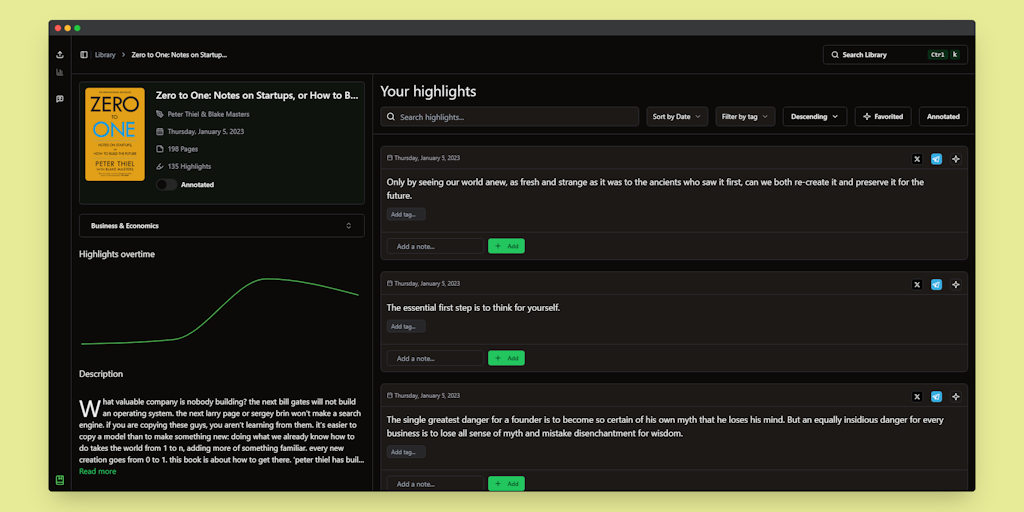Click the 'Description' heading
Viewport: 1024px width, 512px height.
[x=101, y=374]
